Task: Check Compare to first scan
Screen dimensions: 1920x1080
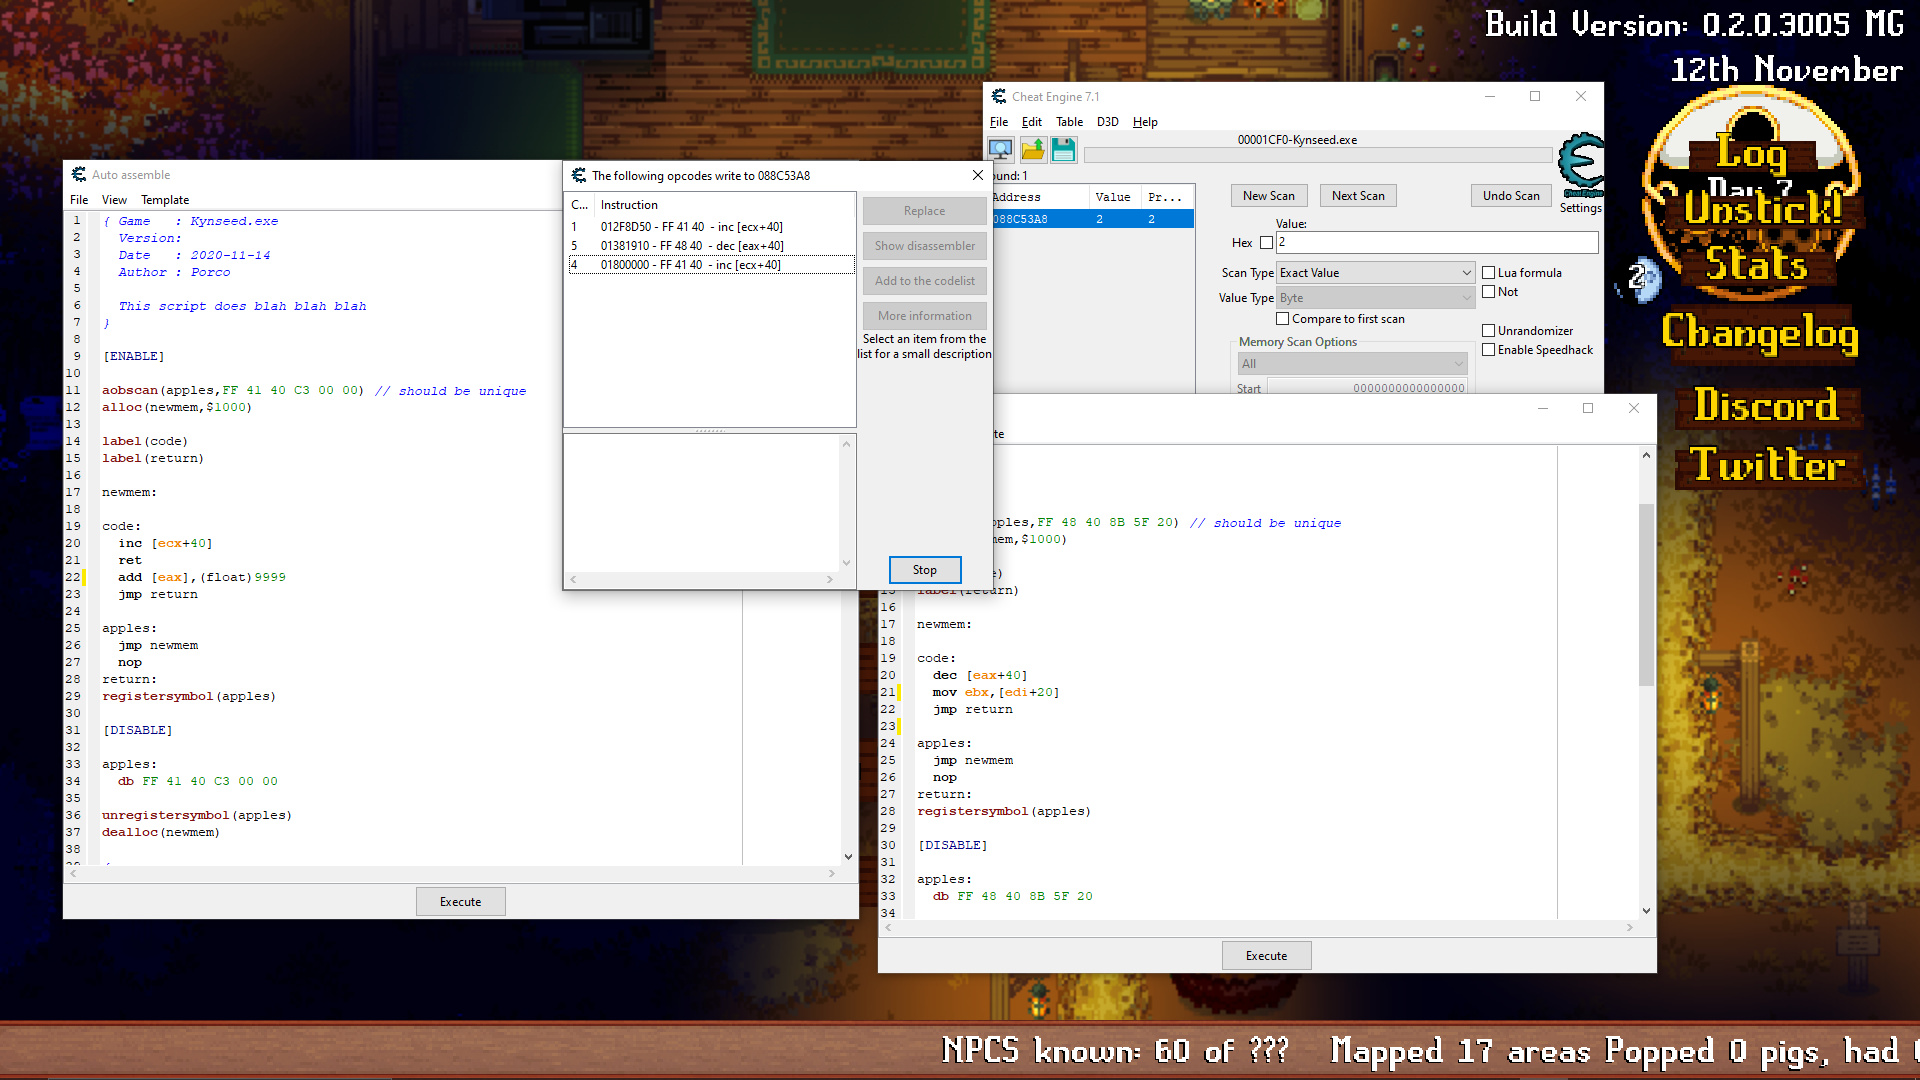Action: pos(1284,318)
